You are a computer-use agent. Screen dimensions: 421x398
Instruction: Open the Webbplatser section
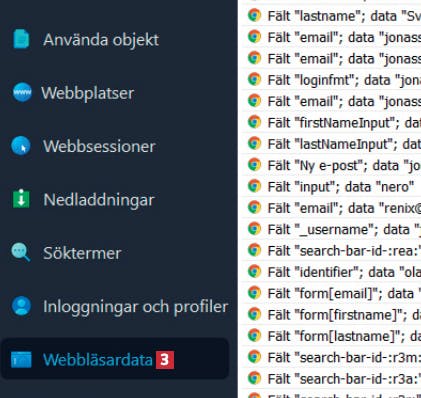(x=87, y=93)
